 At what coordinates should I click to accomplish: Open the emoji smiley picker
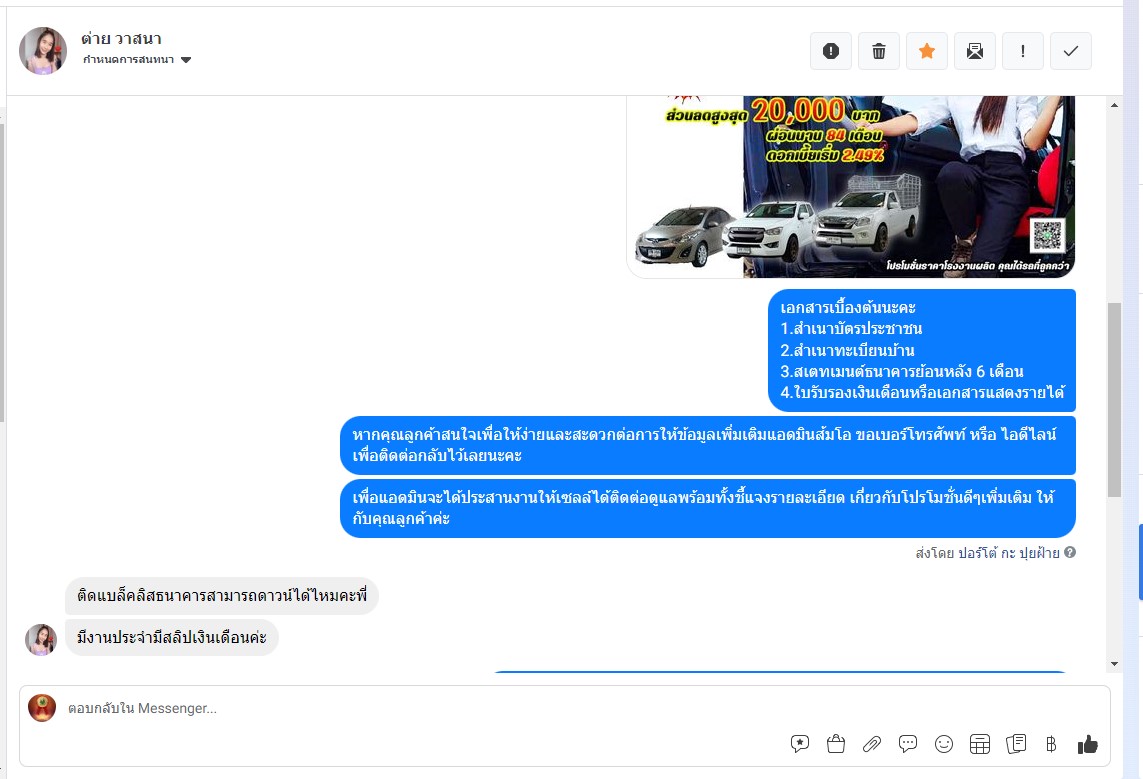(944, 744)
